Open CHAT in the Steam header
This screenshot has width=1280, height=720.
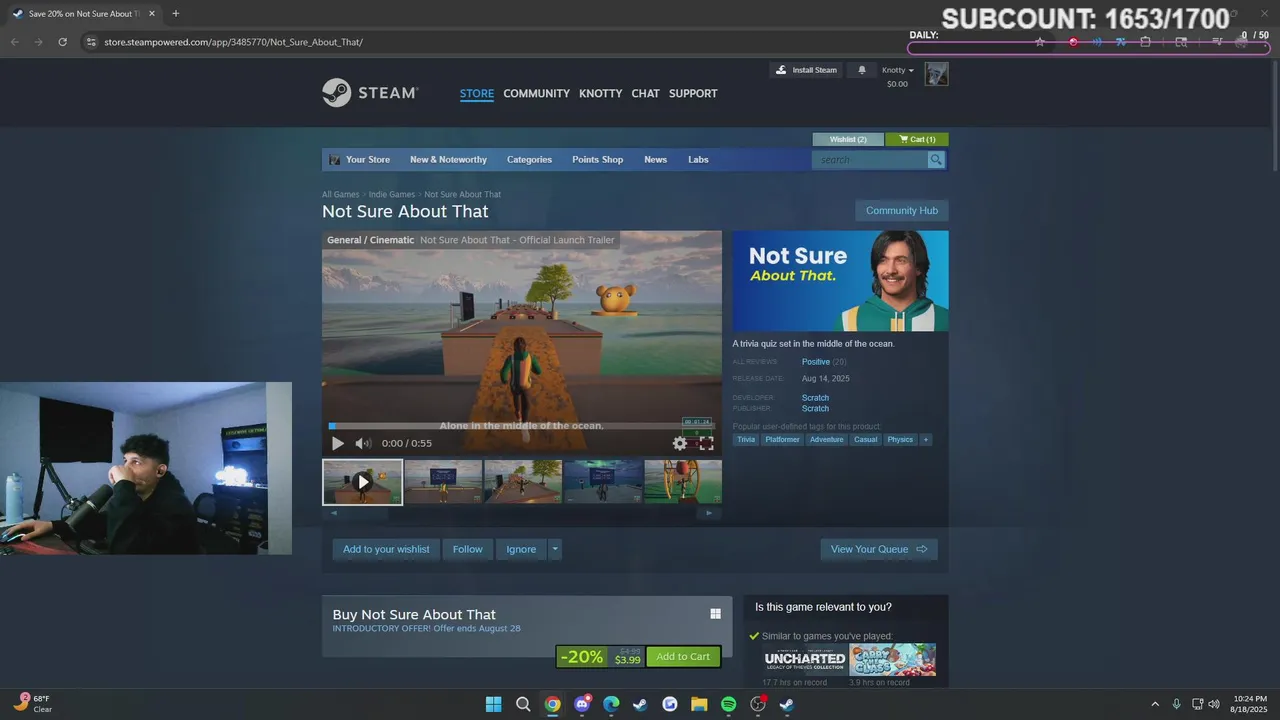[x=645, y=94]
